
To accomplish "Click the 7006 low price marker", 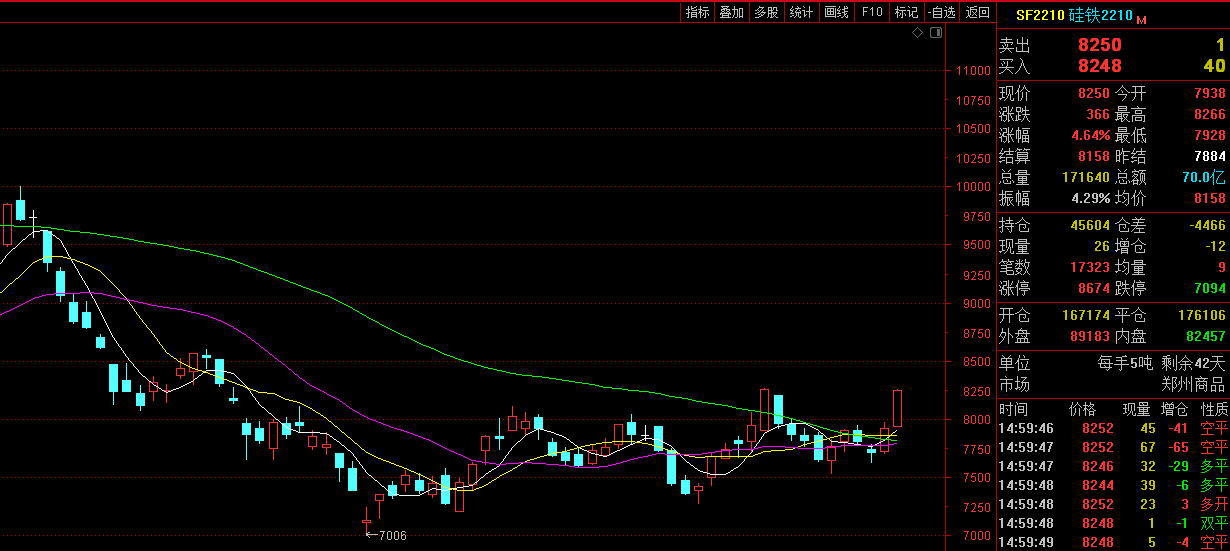I will (x=388, y=535).
